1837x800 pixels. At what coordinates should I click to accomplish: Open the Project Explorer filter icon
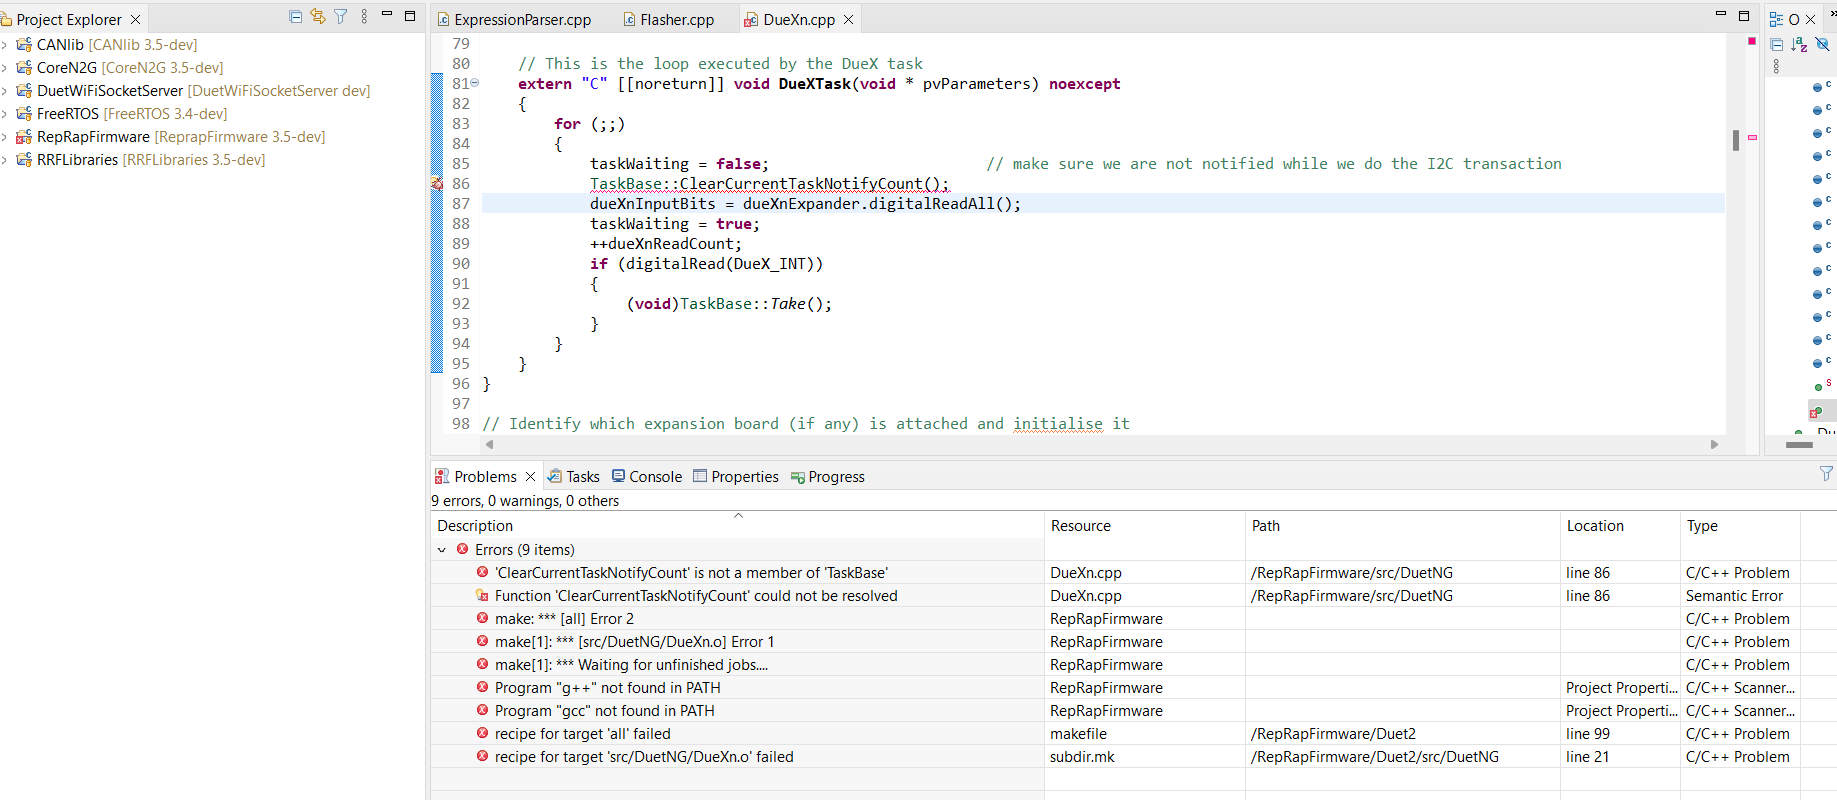click(341, 16)
